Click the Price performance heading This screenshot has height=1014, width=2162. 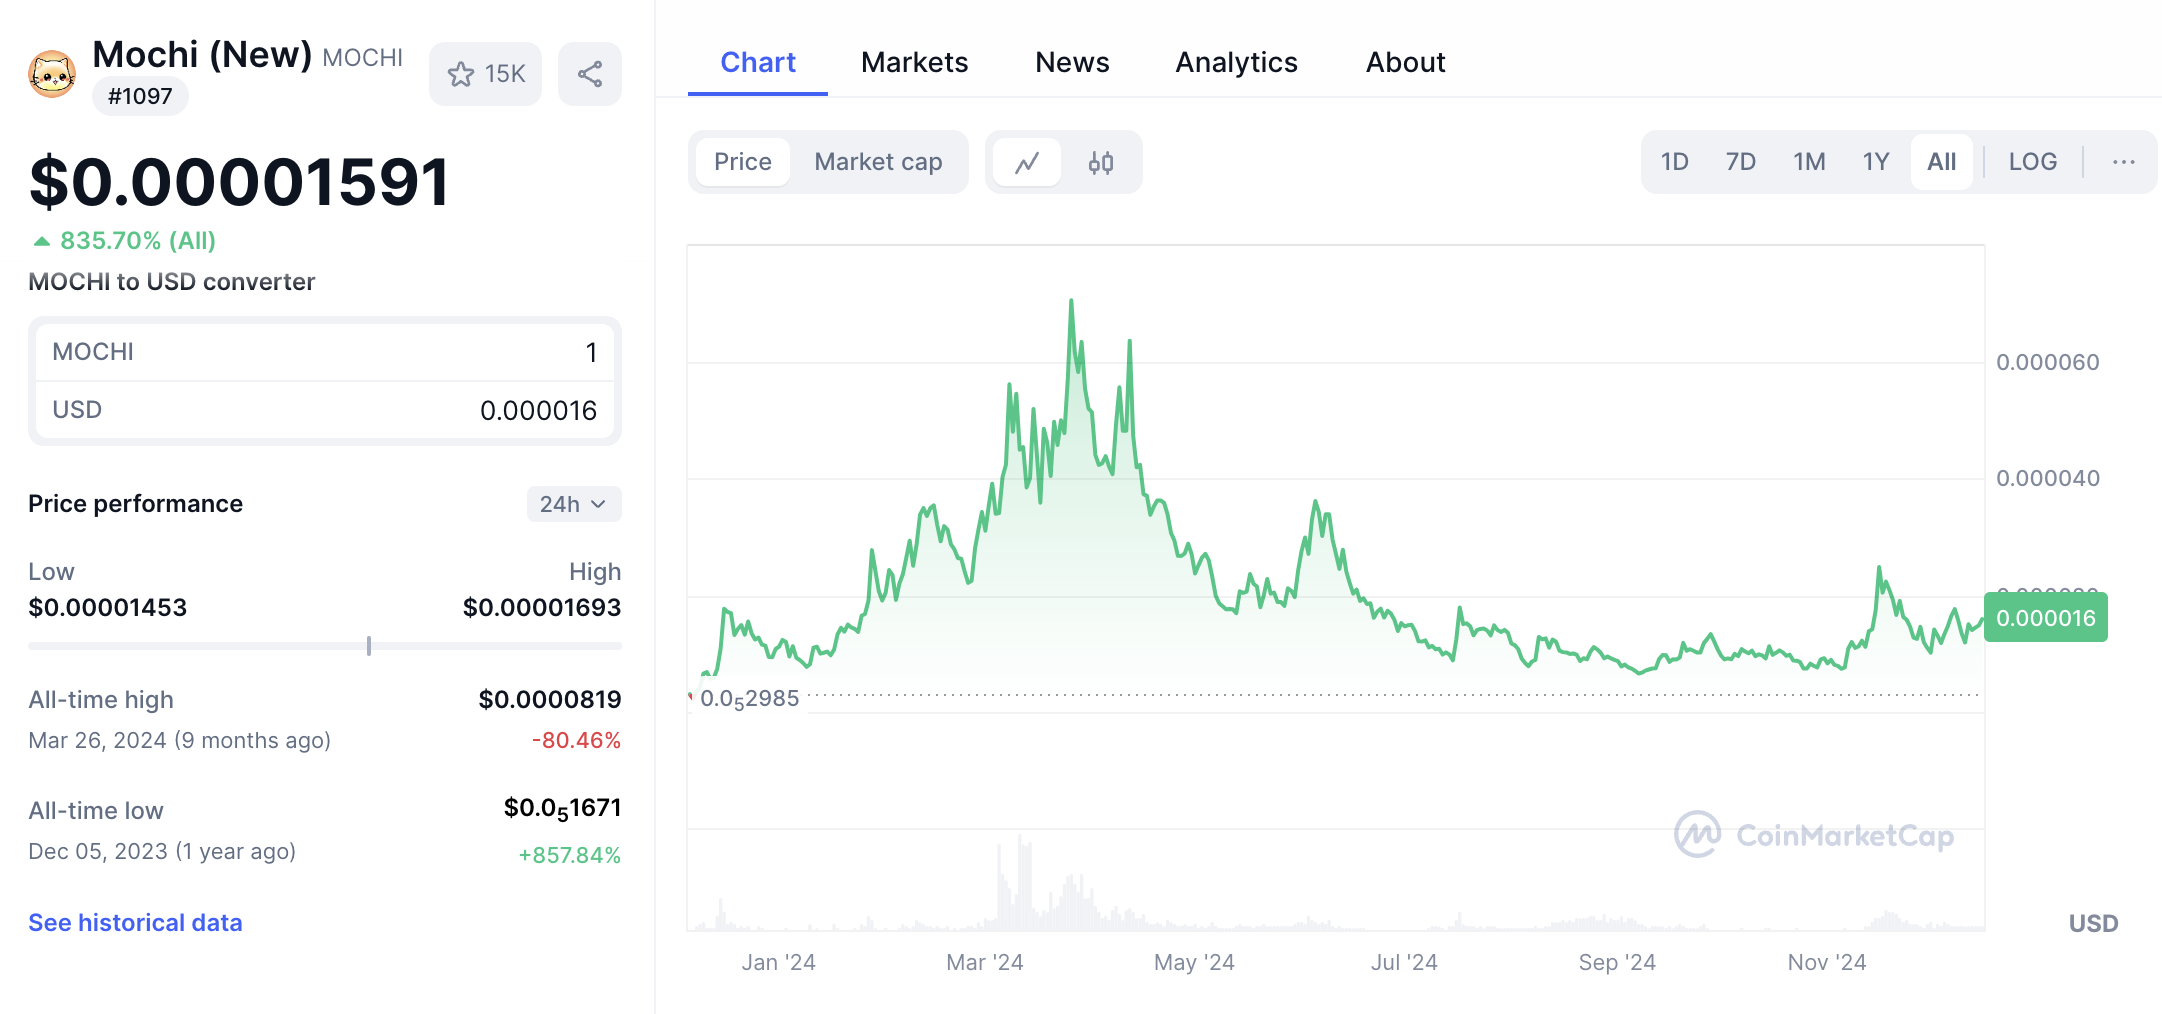coord(135,504)
